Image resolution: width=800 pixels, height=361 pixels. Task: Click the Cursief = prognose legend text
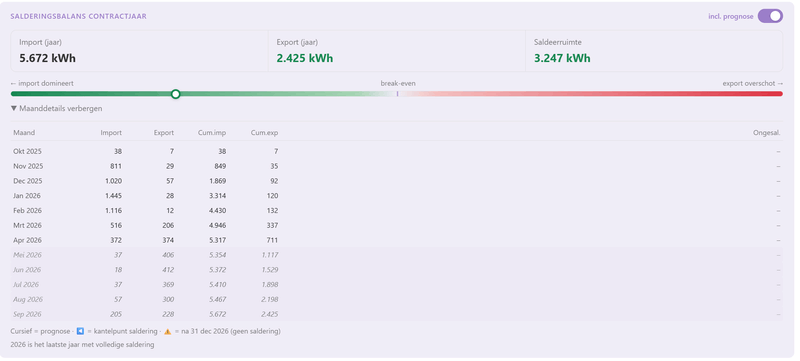[x=40, y=331]
